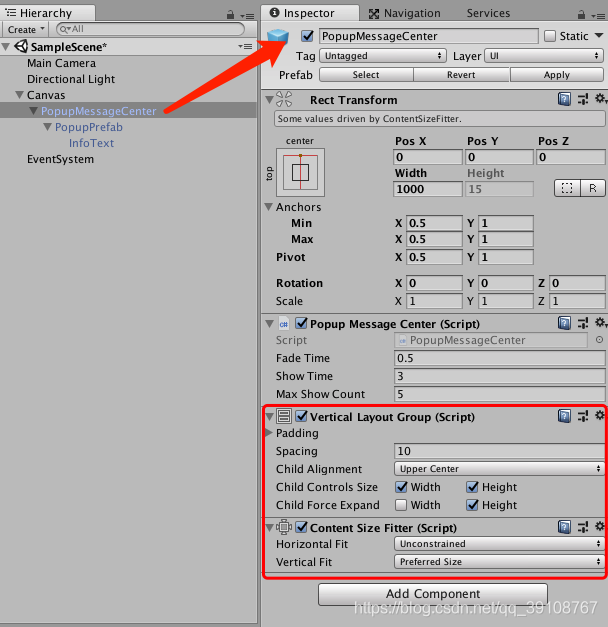608x627 pixels.
Task: Disable Content Size Fitter component checkbox
Action: tap(301, 527)
